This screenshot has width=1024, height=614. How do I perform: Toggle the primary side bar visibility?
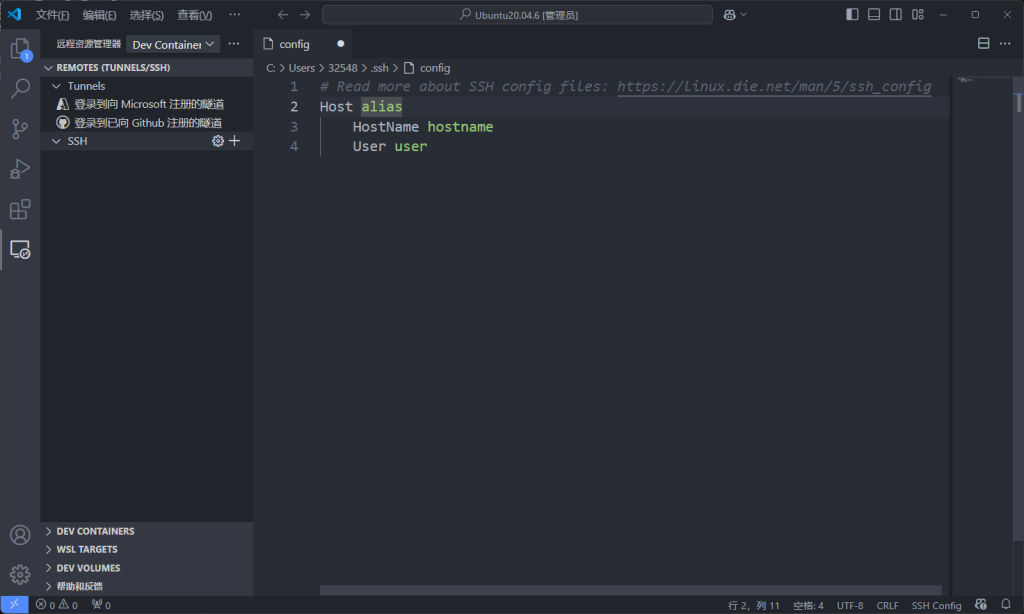click(852, 15)
